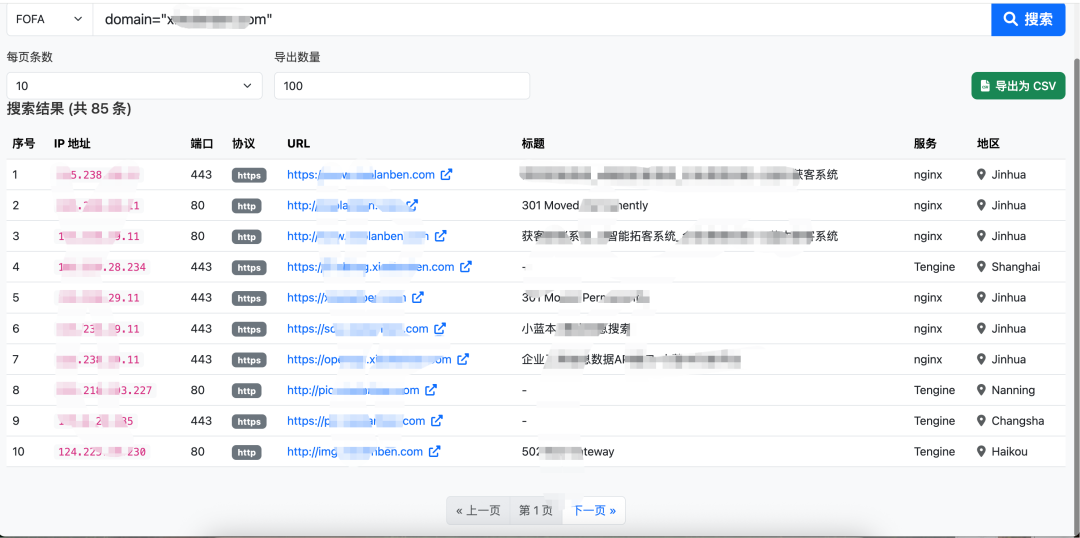
Task: Click the http badge in row 10
Action: (247, 453)
